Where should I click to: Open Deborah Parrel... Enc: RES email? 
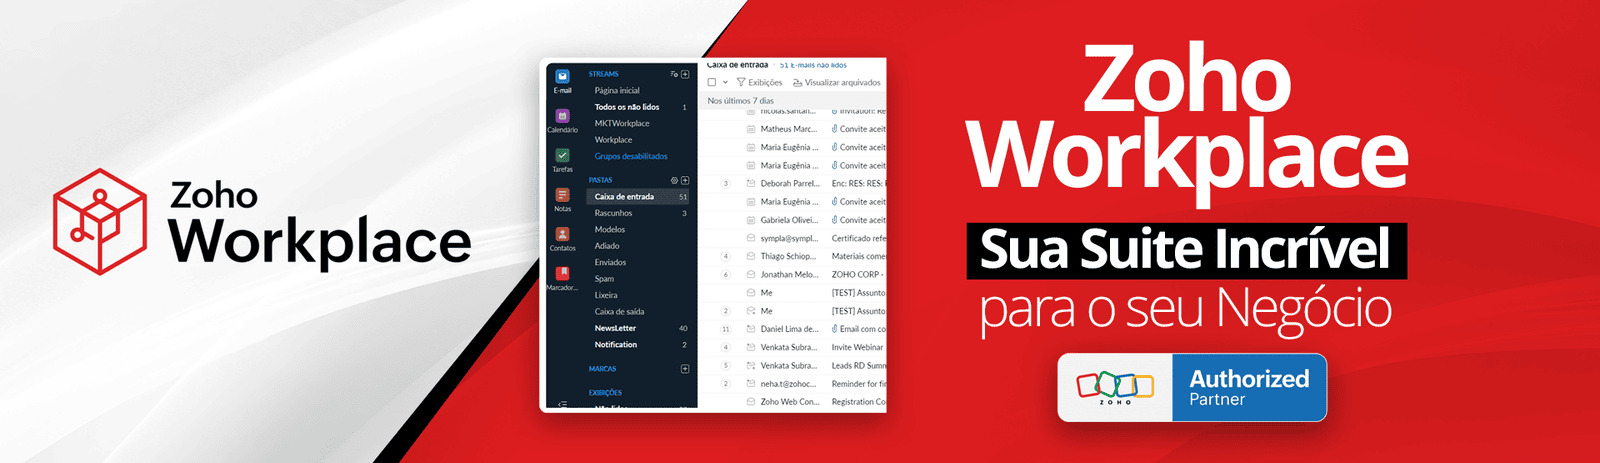(x=792, y=183)
